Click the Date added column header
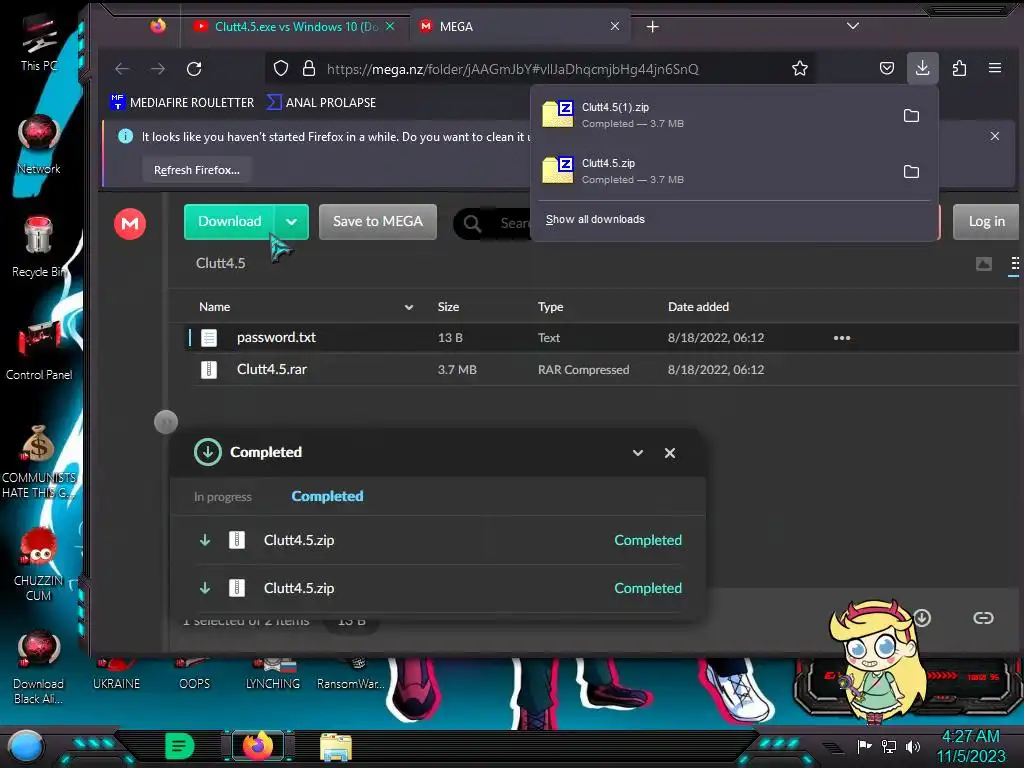Viewport: 1024px width, 768px height. coord(698,307)
